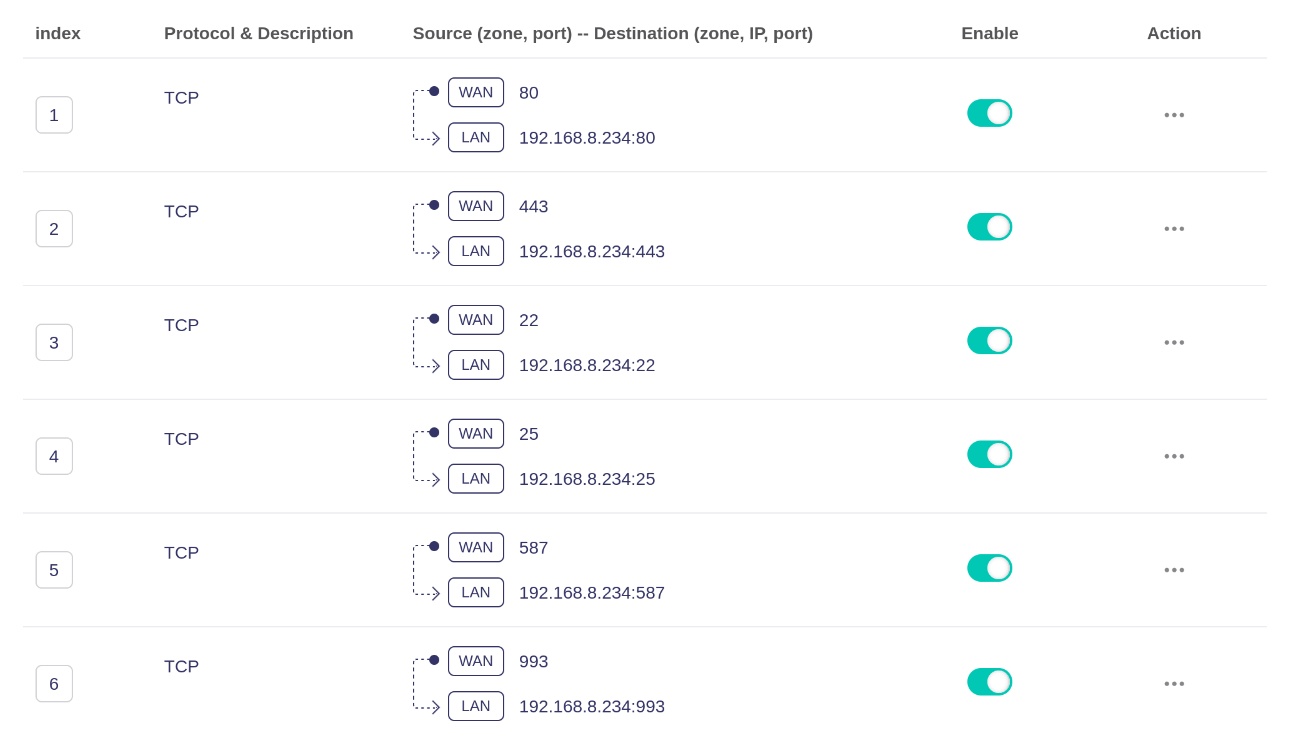The height and width of the screenshot is (738, 1291).
Task: Switch off the port 587 rule
Action: pyautogui.click(x=989, y=568)
